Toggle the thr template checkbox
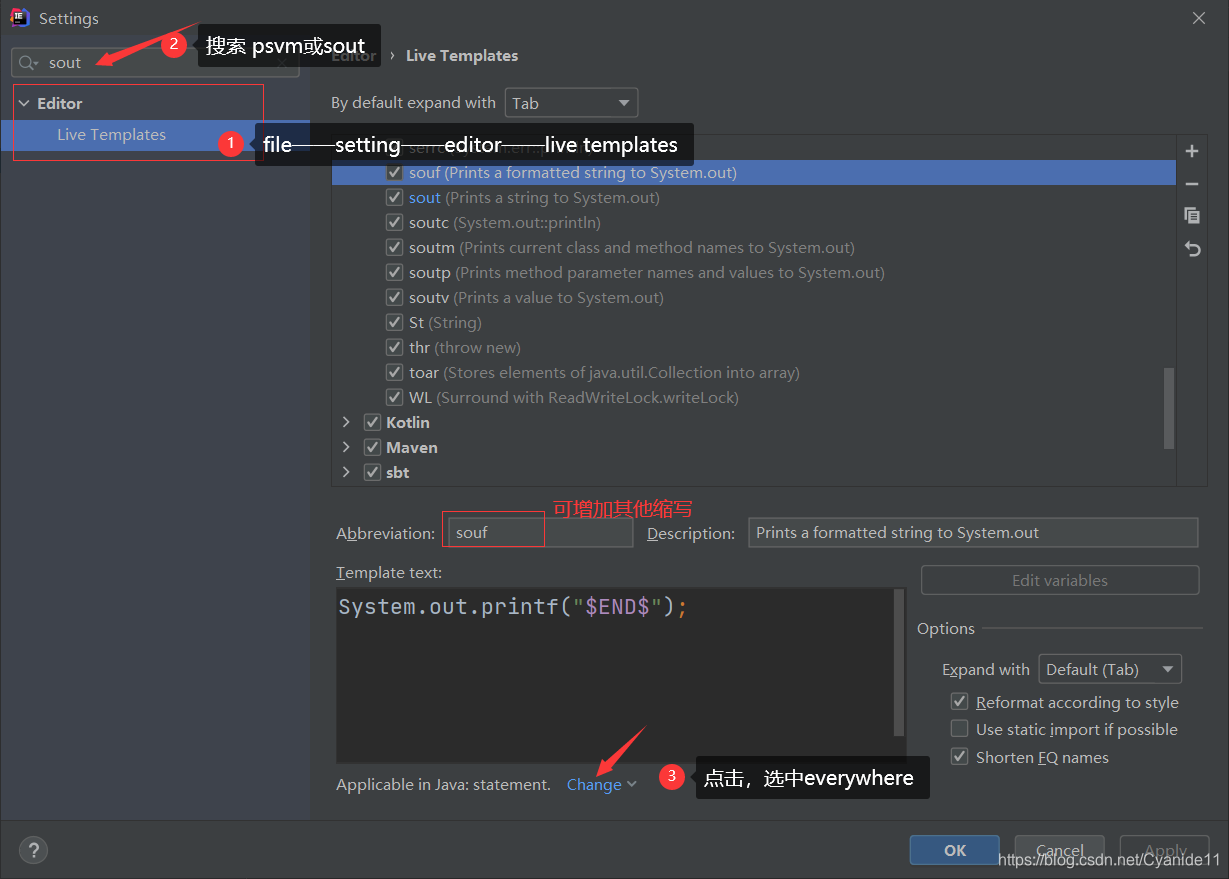The image size is (1229, 879). (394, 347)
